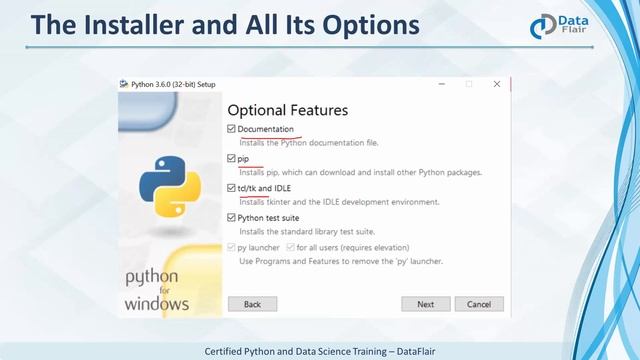Click the 'Optional Features' heading
Screen dimensions: 640x360
pos(288,110)
